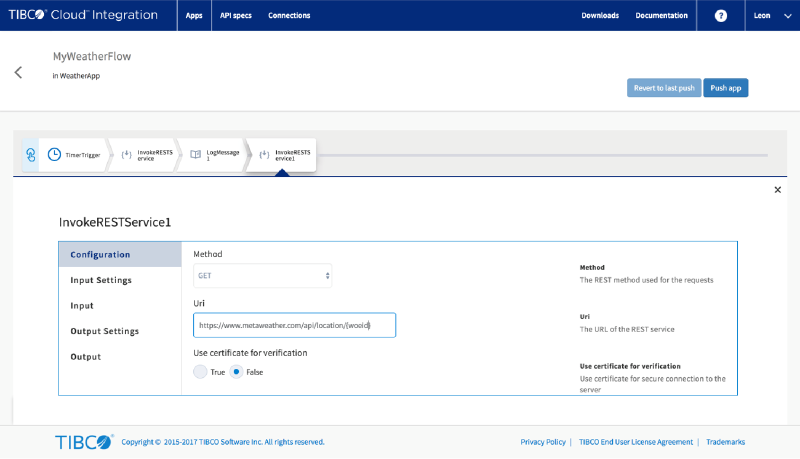Click Revert to last push button

pos(664,88)
